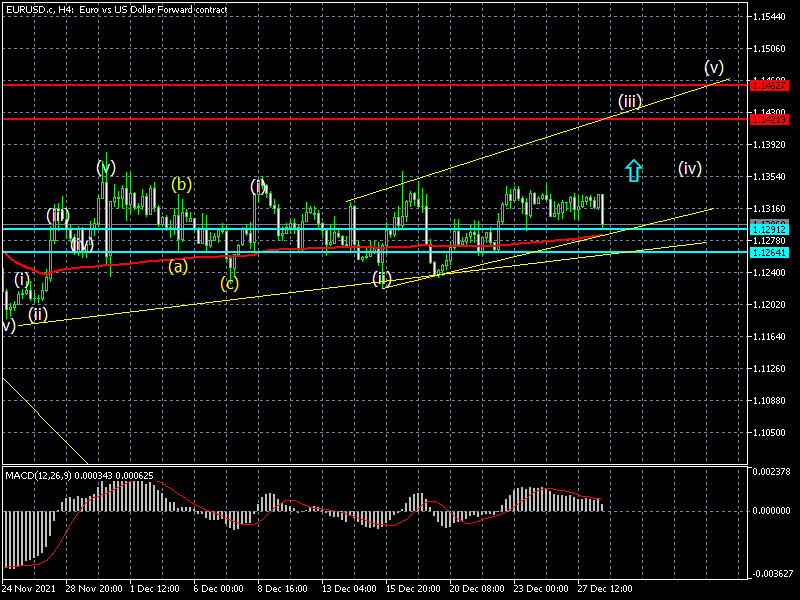Click the 1.13540 price axis value

(769, 177)
